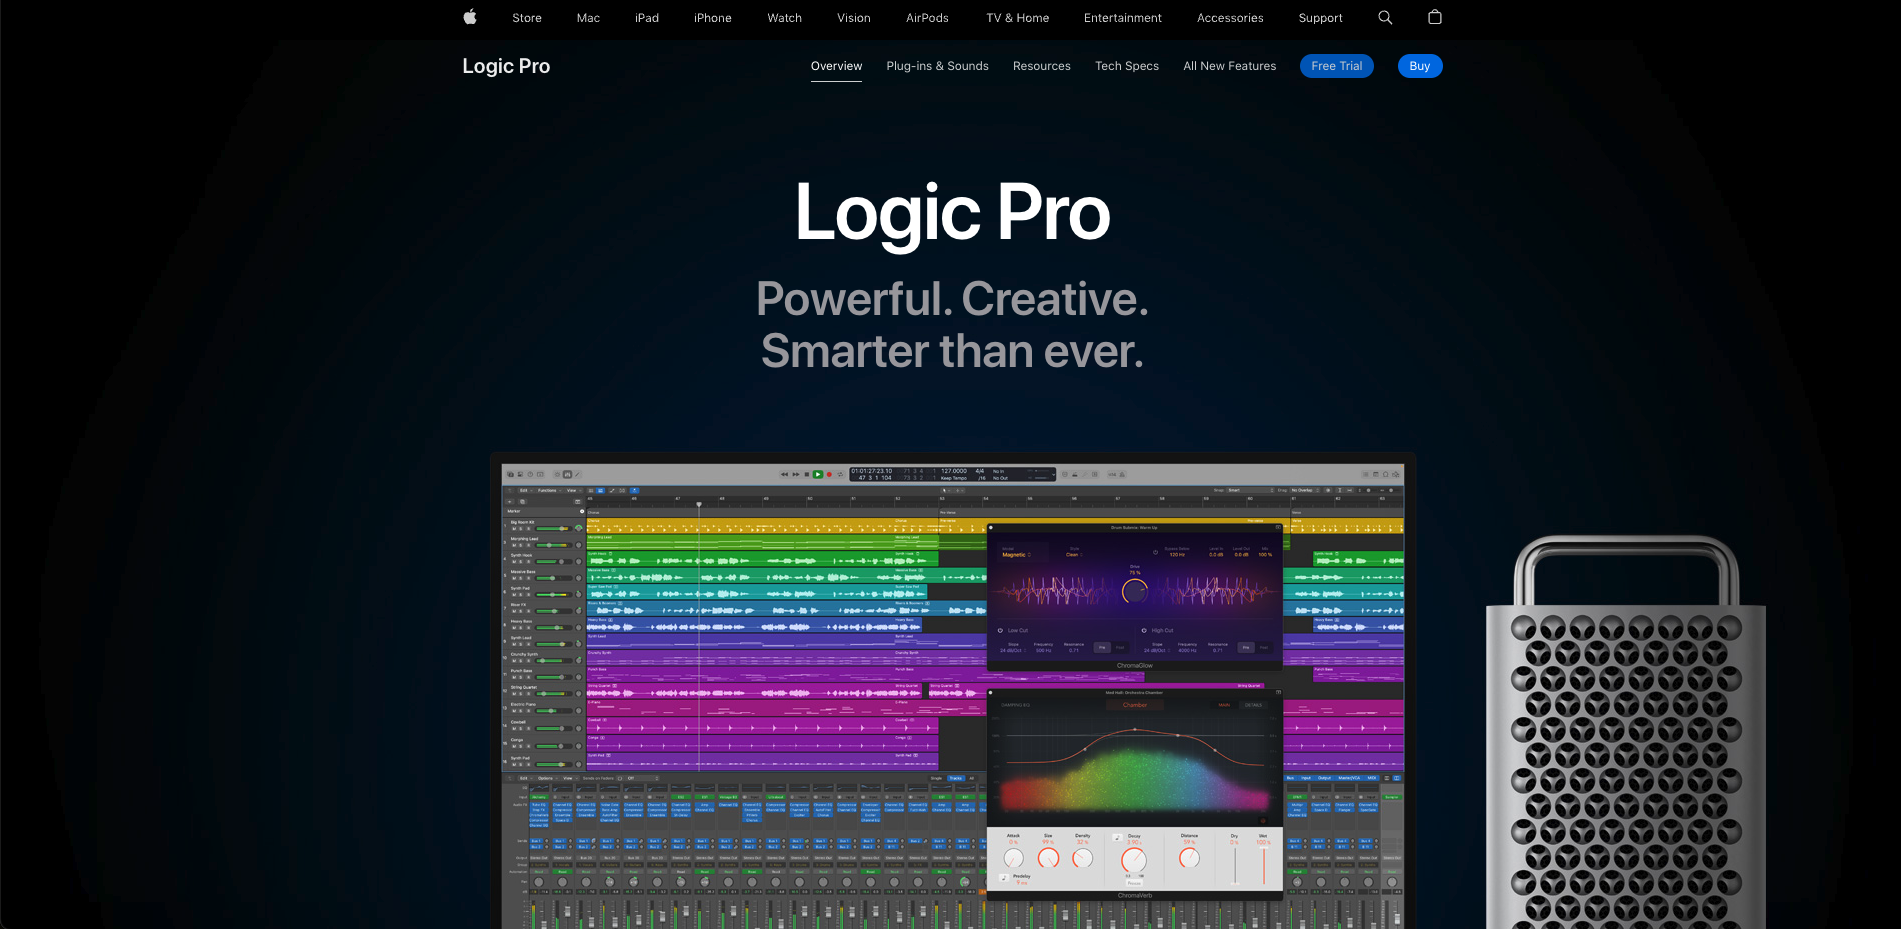Viewport: 1901px width, 929px height.
Task: Open the Entertainment navigation item
Action: tap(1123, 18)
